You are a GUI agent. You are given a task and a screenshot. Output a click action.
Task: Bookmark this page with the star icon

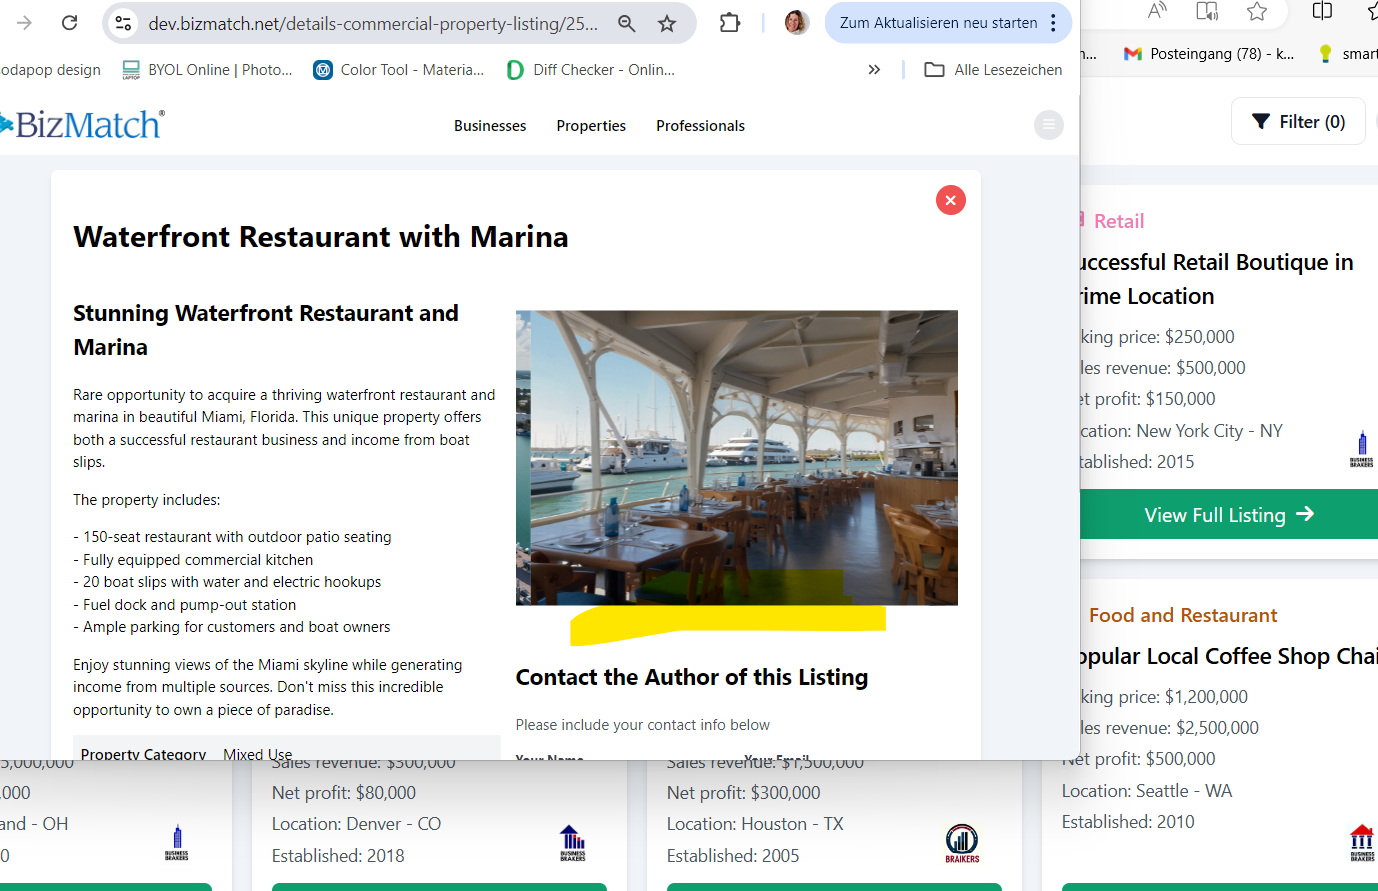[667, 23]
